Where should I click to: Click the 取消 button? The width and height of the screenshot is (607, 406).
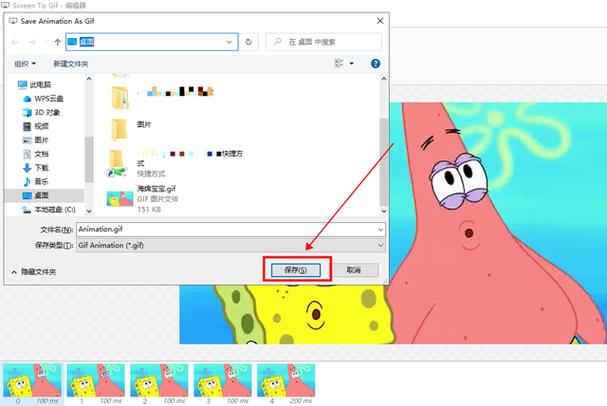tap(353, 270)
